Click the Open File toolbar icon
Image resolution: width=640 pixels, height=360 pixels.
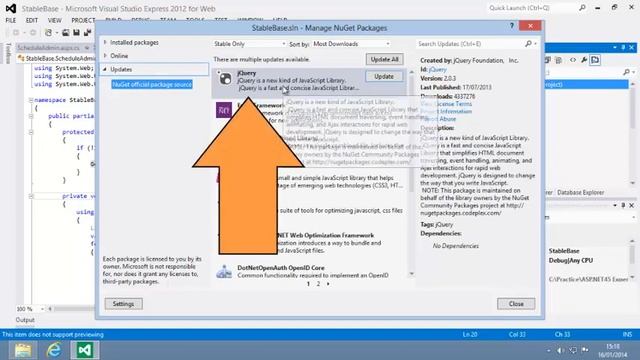65,32
